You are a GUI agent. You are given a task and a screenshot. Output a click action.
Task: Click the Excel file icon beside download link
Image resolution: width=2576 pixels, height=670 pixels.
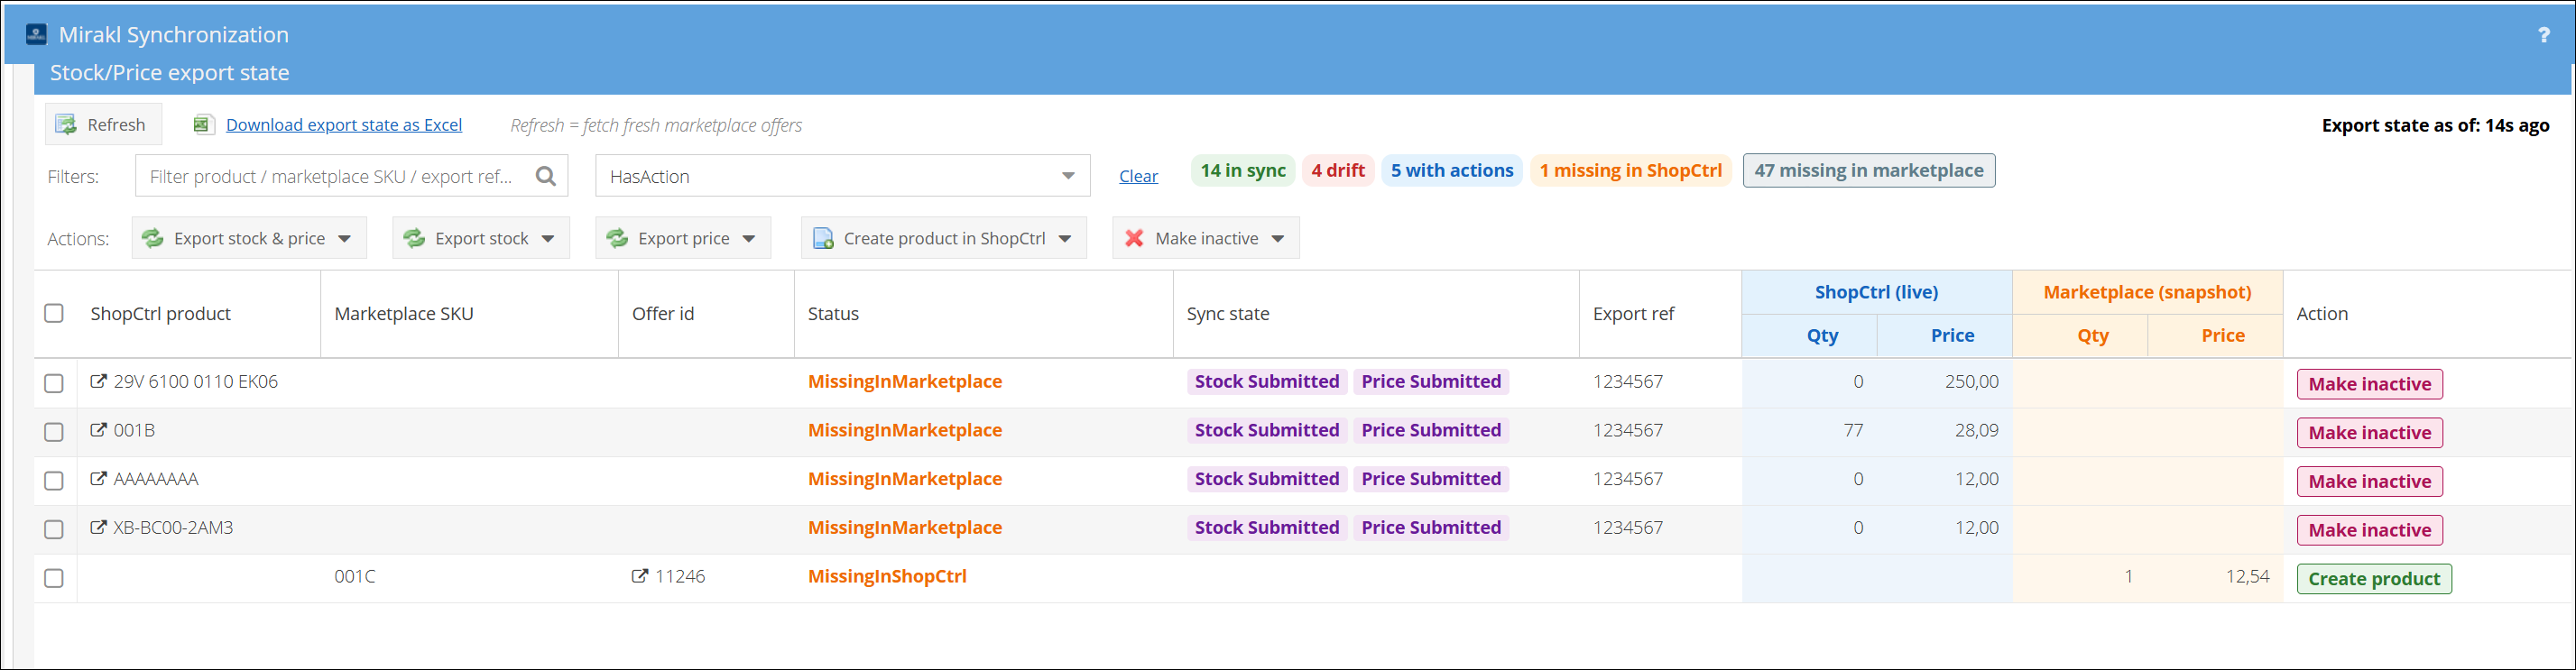(203, 125)
